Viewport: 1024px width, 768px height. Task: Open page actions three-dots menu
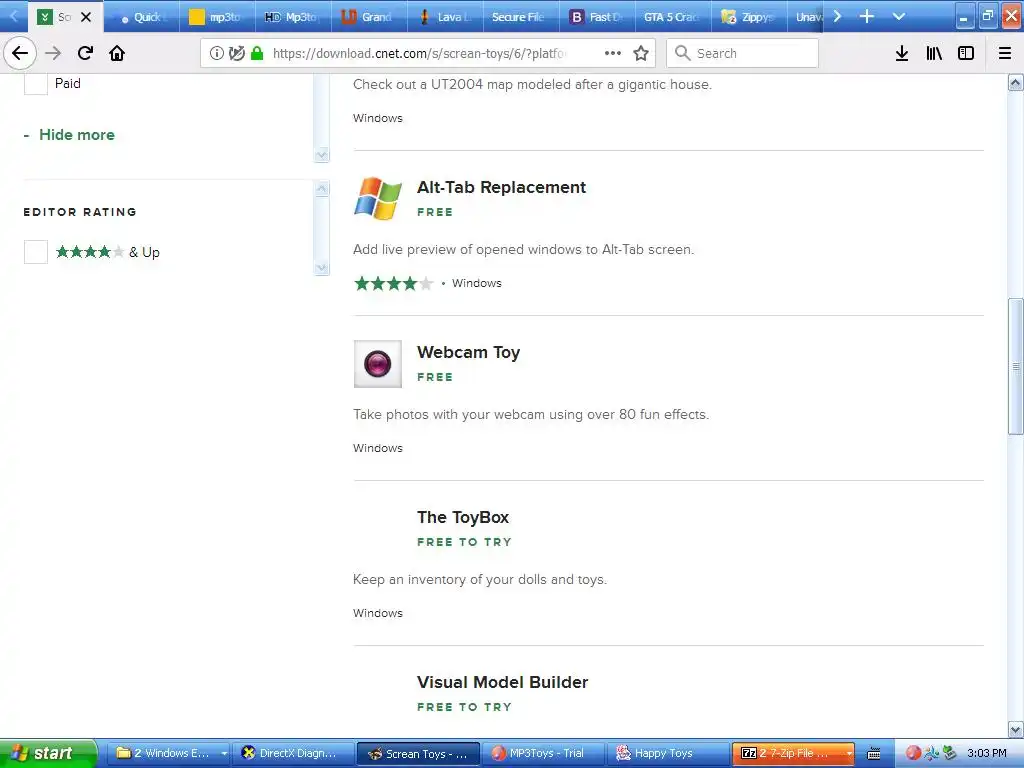(x=613, y=53)
